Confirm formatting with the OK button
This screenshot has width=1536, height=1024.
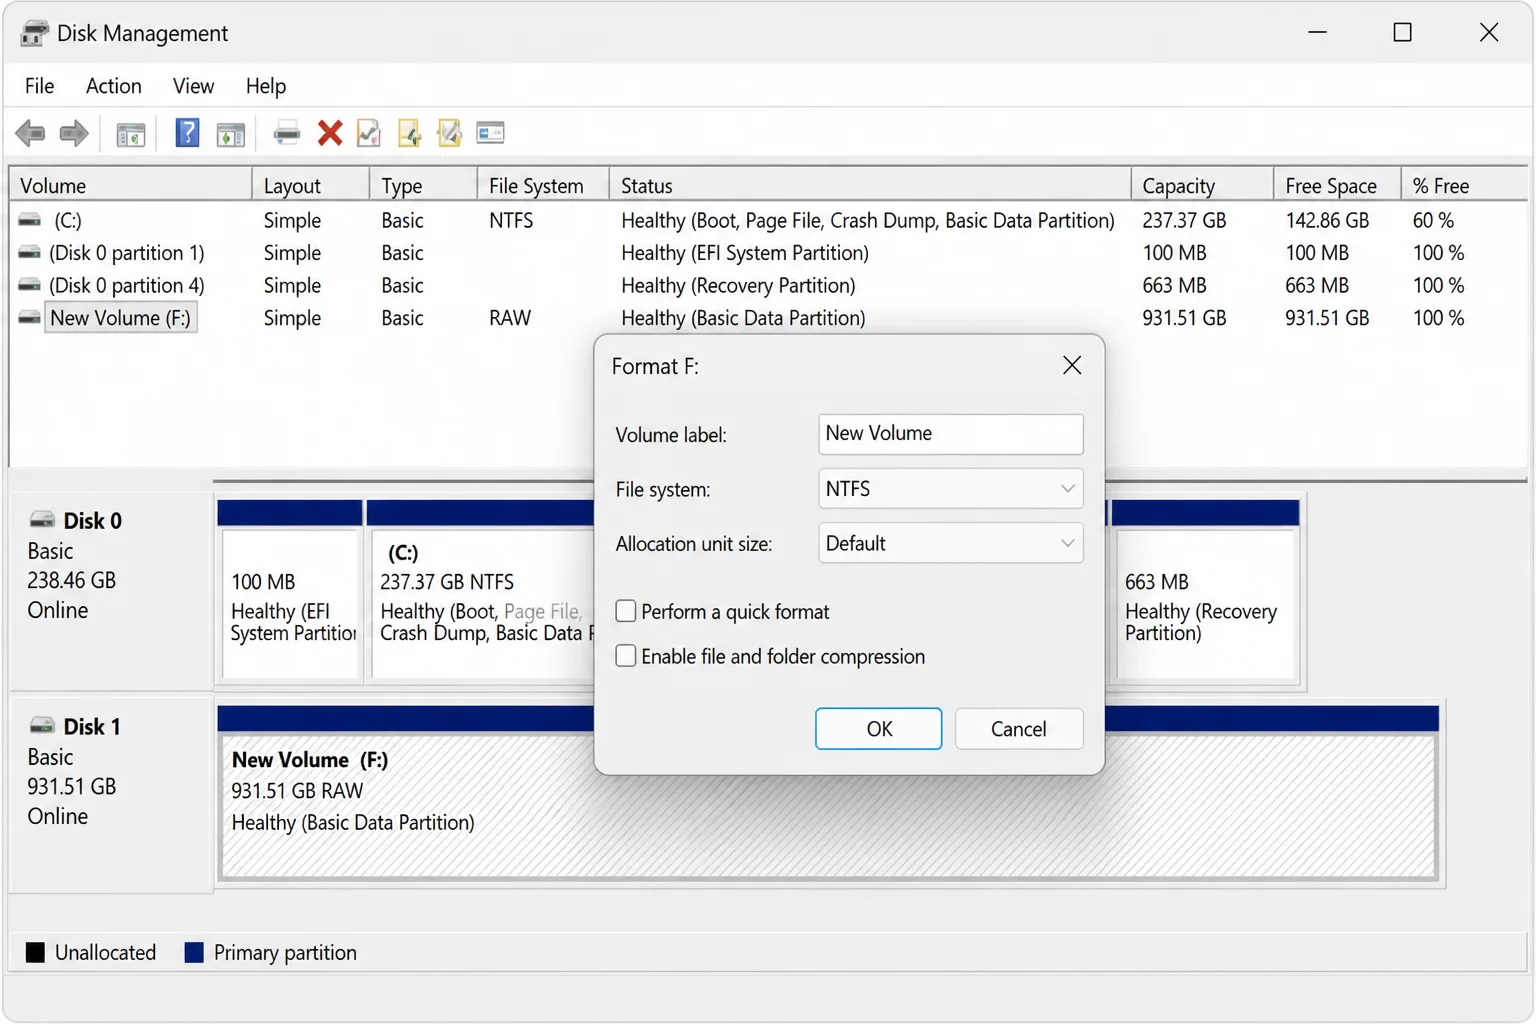coord(878,729)
